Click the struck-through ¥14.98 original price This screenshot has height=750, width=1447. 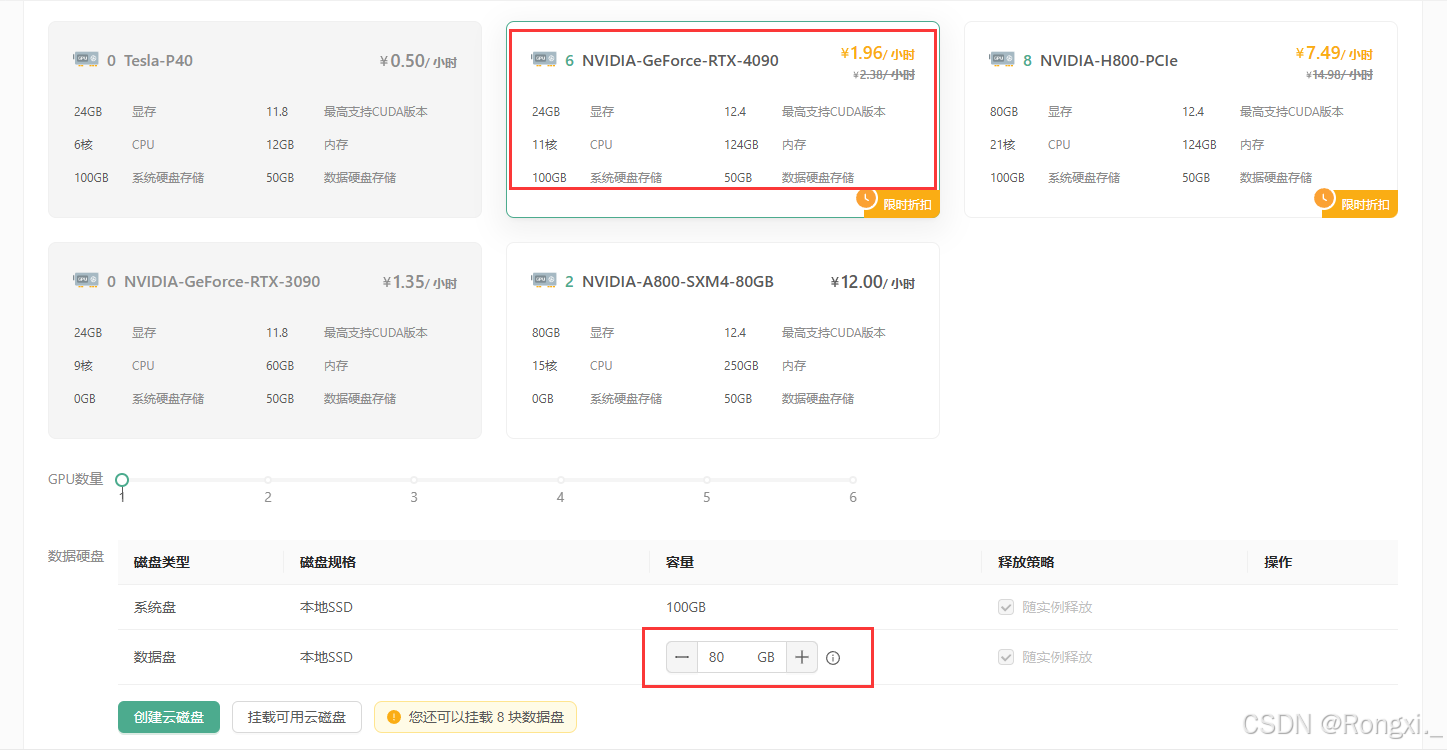tap(1339, 74)
